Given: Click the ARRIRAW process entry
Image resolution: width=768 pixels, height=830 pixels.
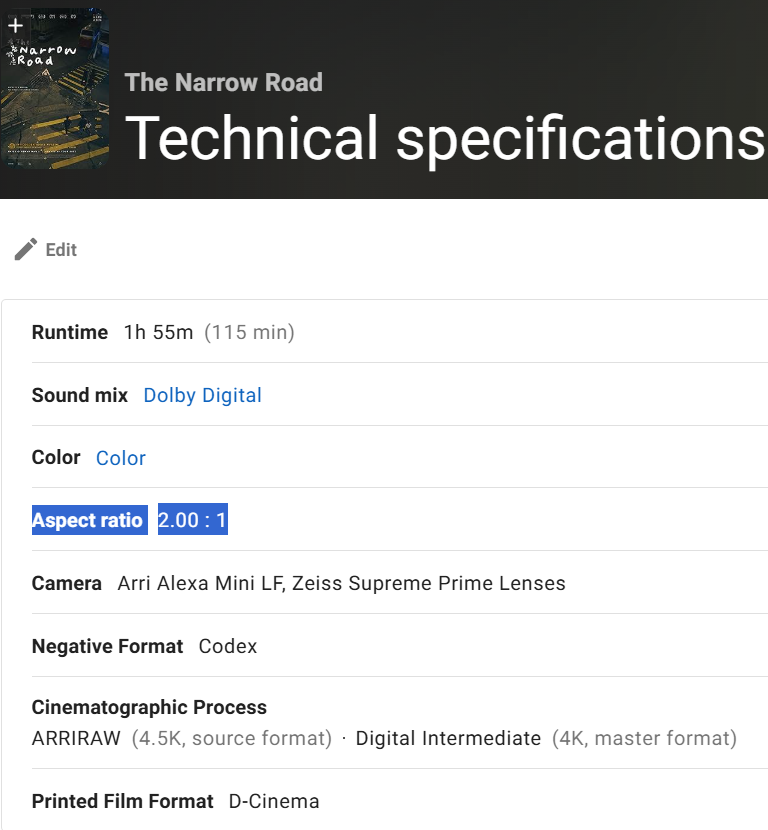Looking at the screenshot, I should coord(76,738).
